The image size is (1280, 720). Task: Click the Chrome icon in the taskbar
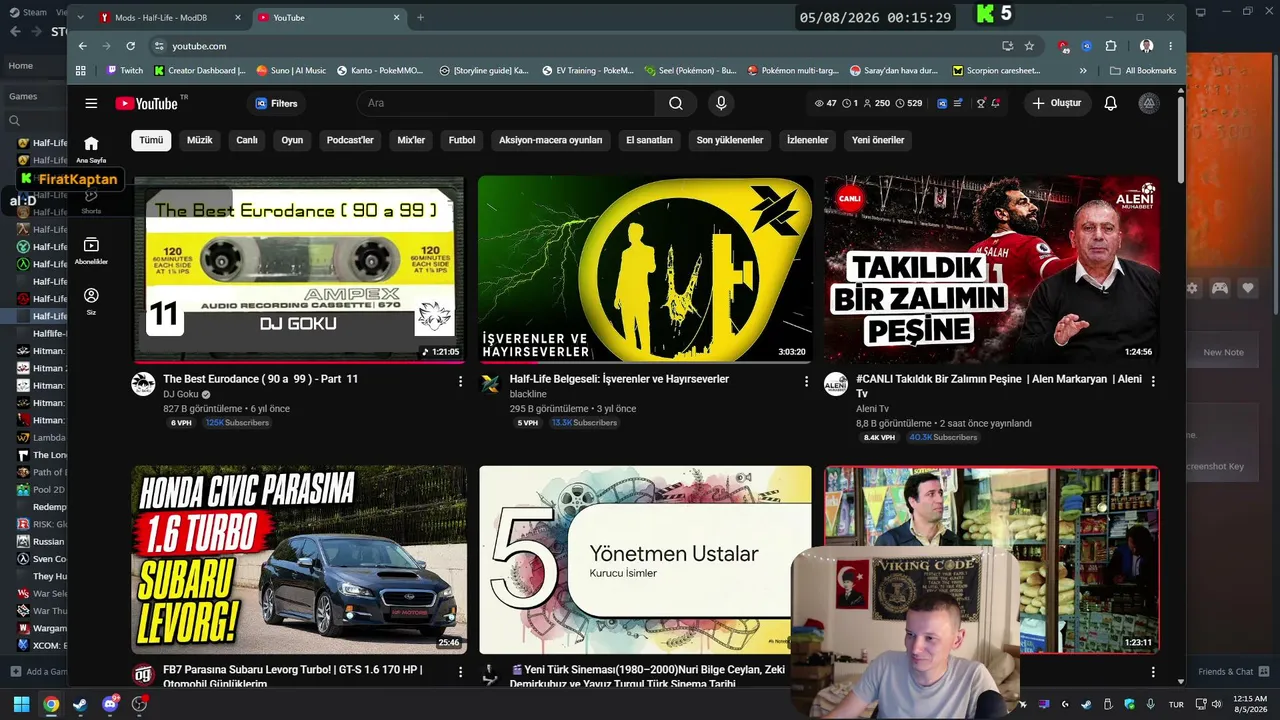click(x=51, y=704)
